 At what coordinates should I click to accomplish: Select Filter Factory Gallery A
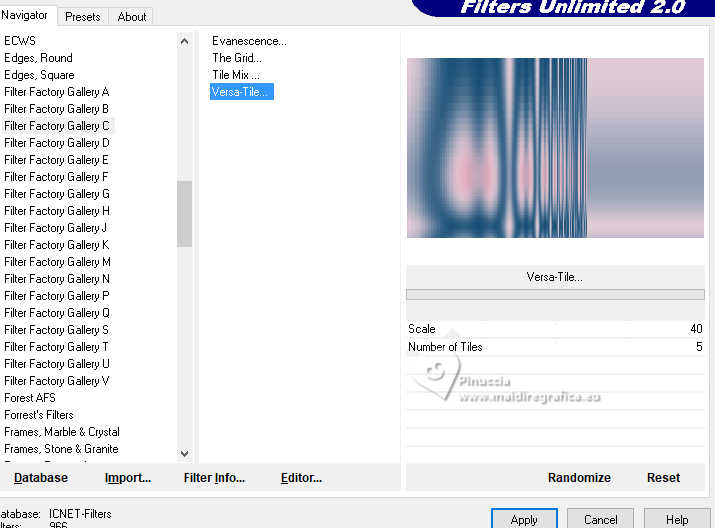[57, 92]
